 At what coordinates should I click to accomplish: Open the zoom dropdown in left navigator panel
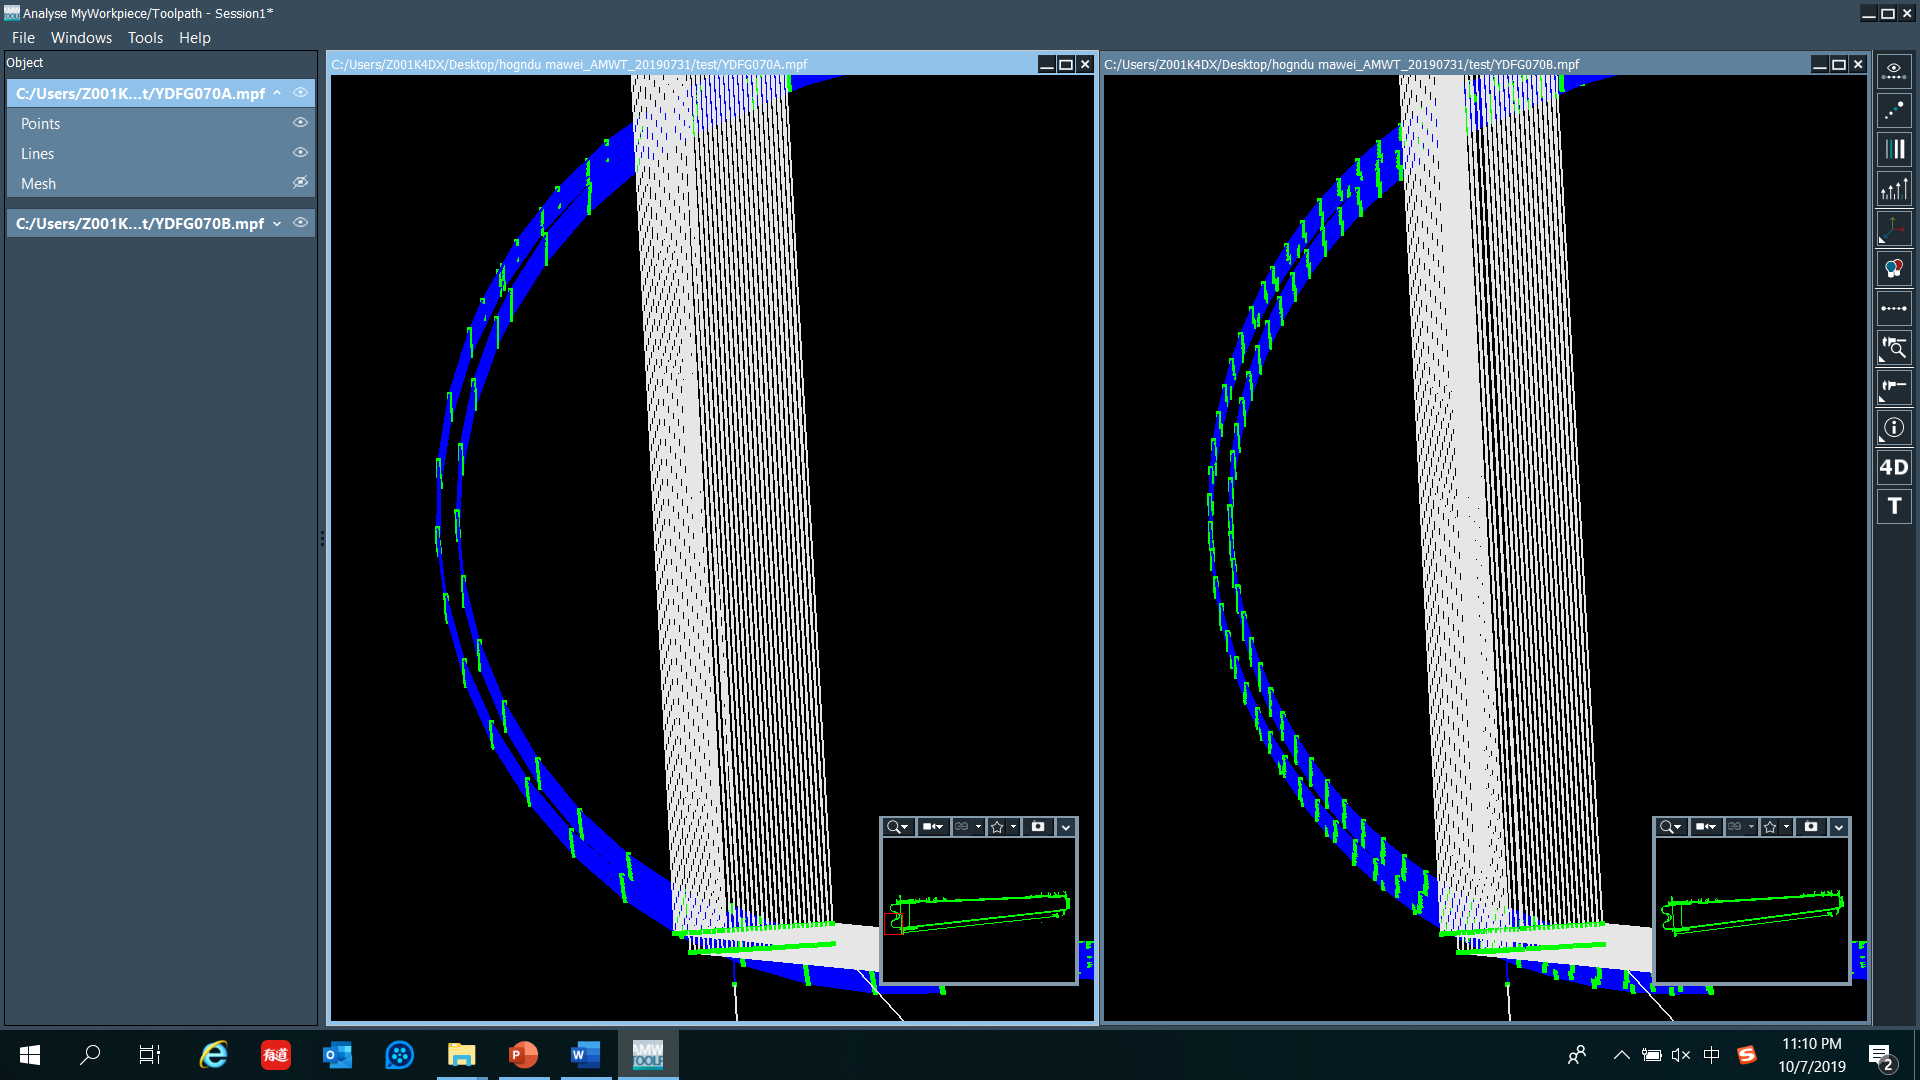click(898, 827)
